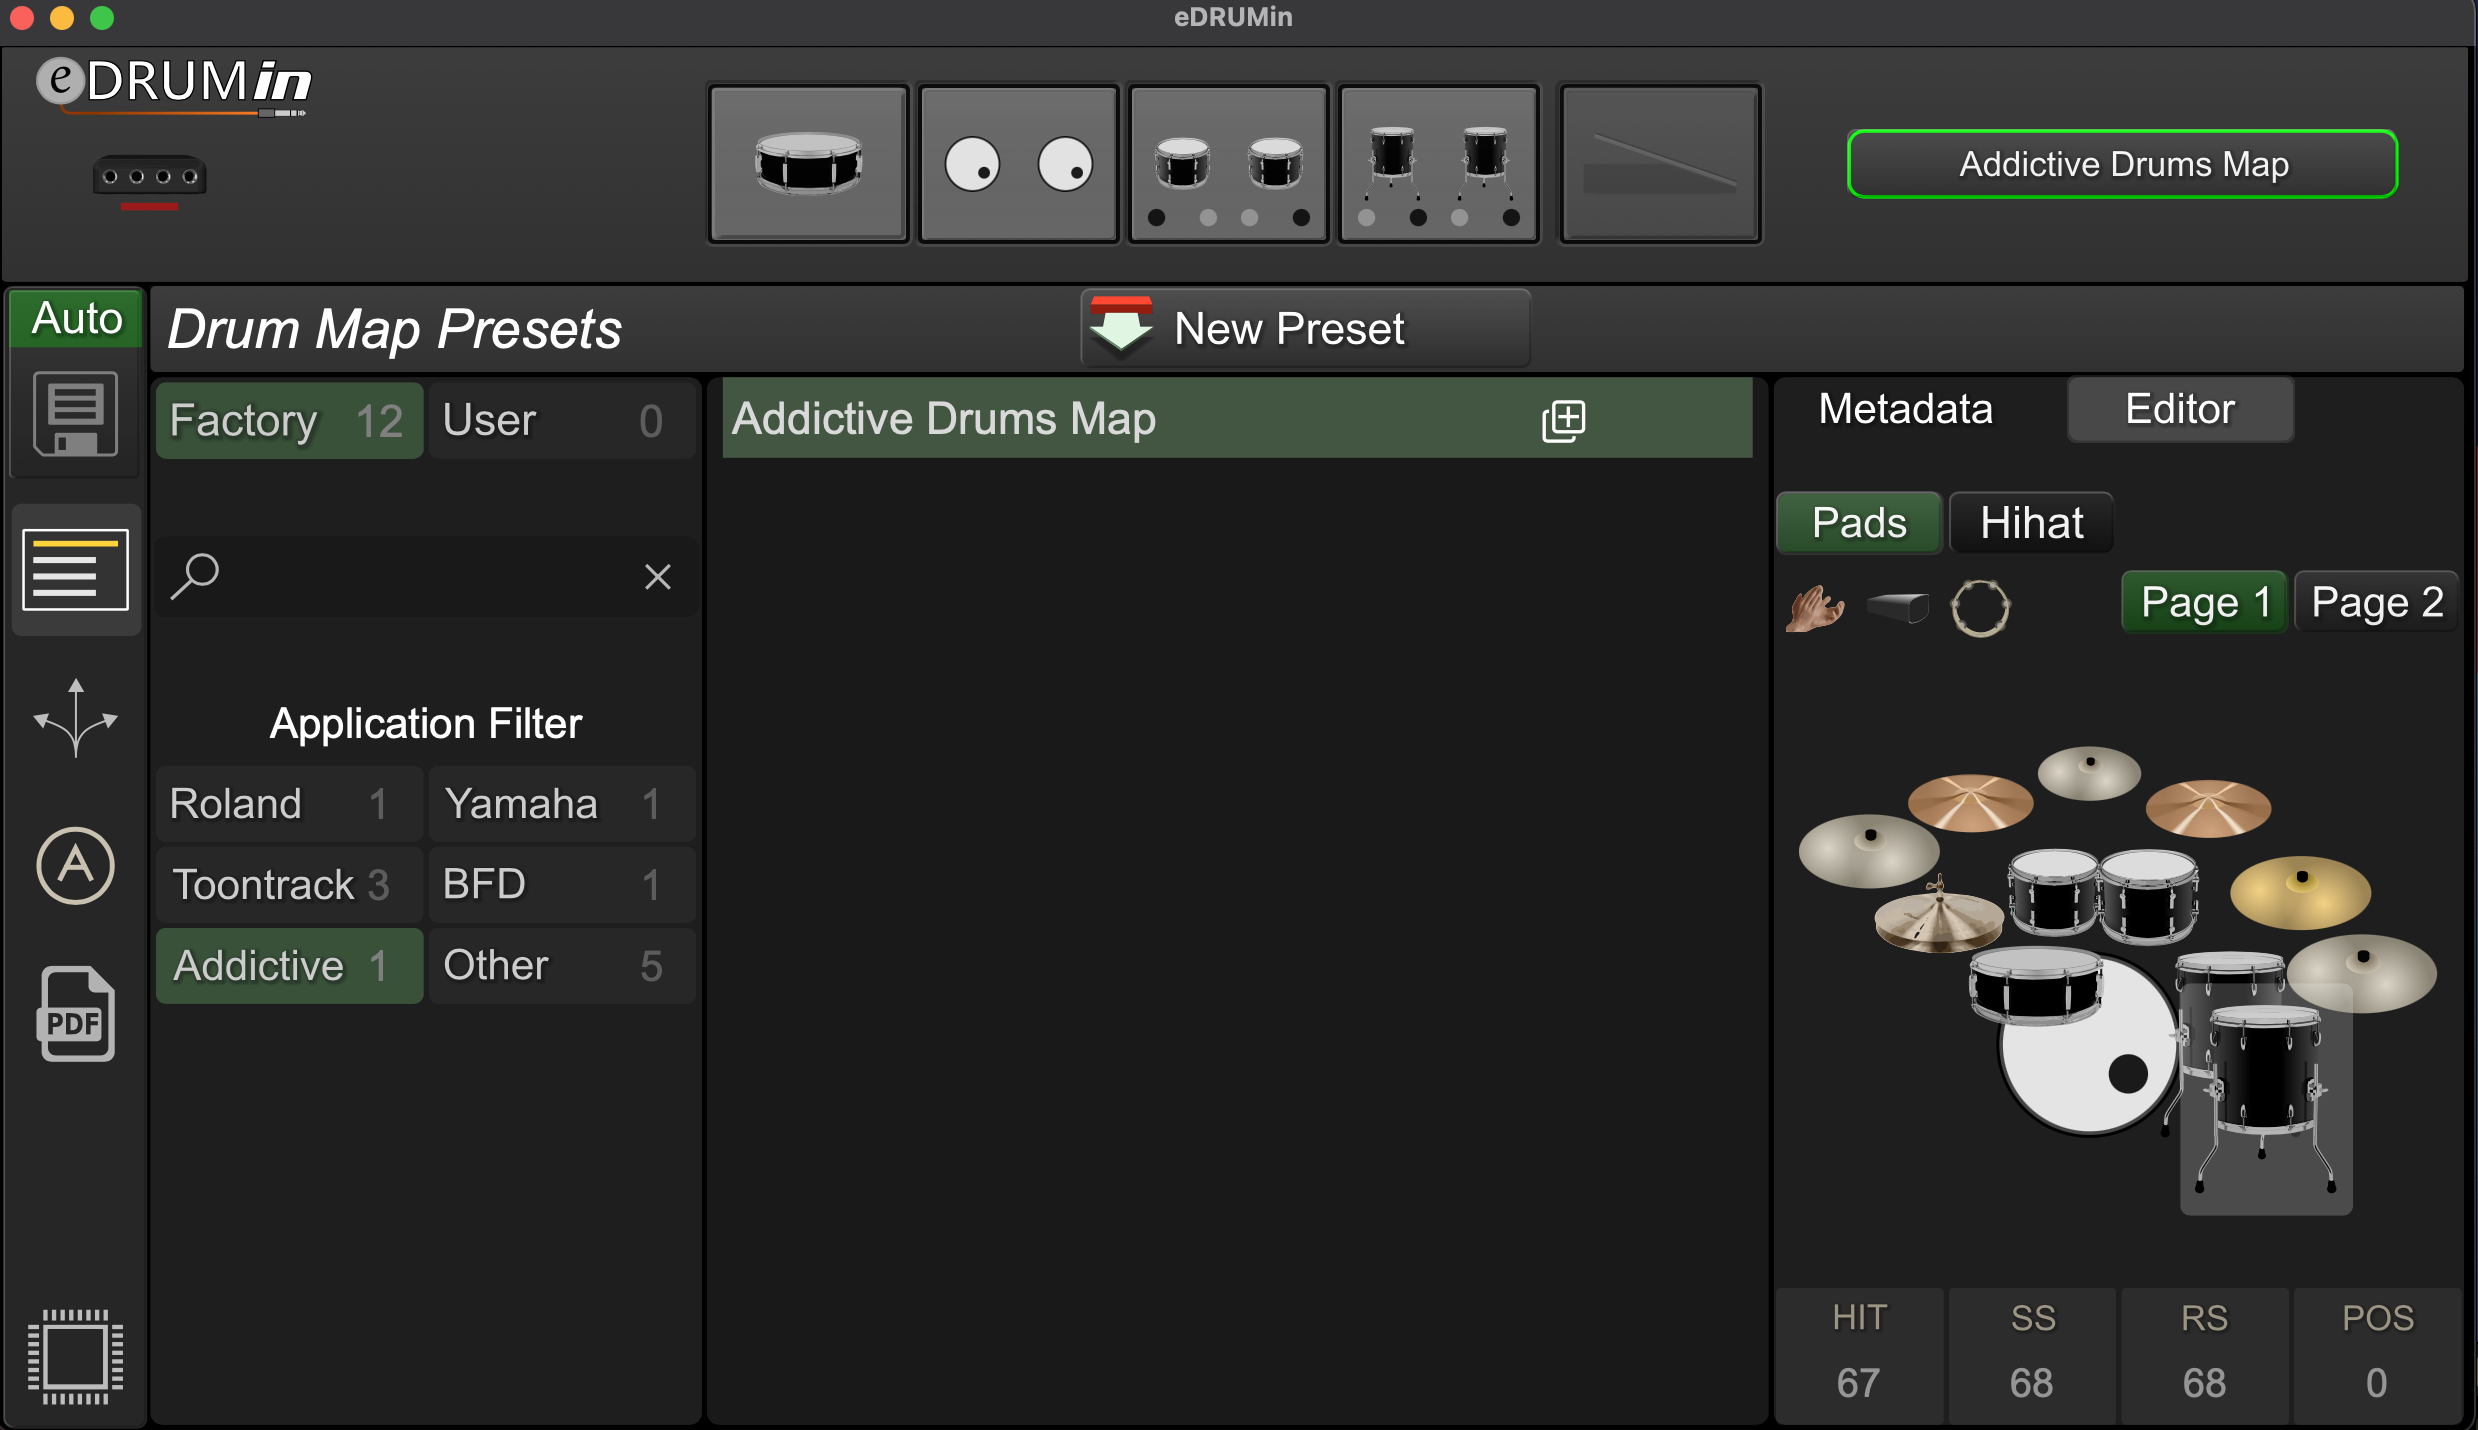
Task: Switch to Factory presets
Action: point(289,421)
